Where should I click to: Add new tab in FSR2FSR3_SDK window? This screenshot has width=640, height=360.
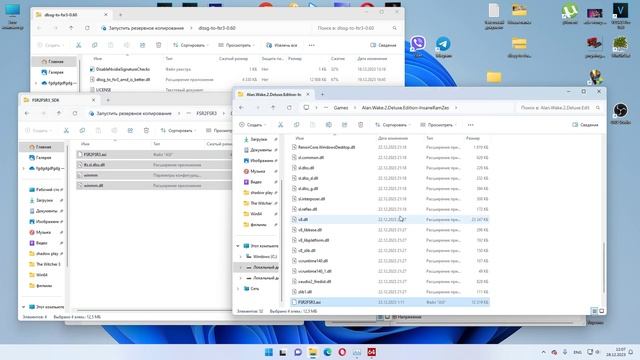tap(108, 100)
